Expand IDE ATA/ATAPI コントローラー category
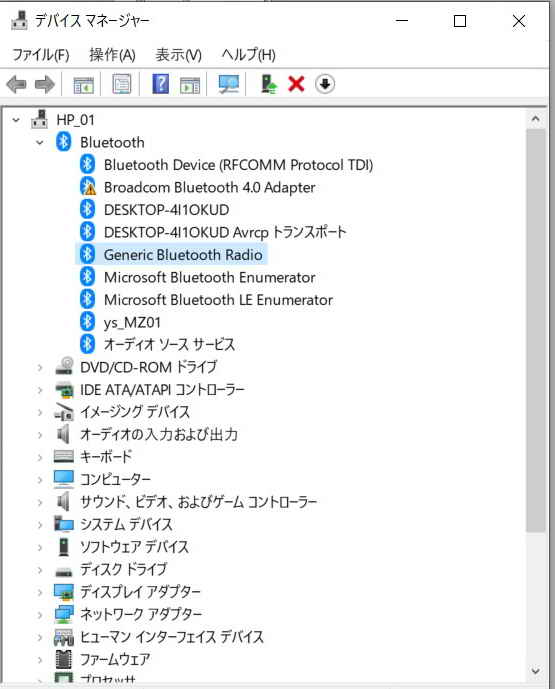The image size is (555, 689). point(40,390)
